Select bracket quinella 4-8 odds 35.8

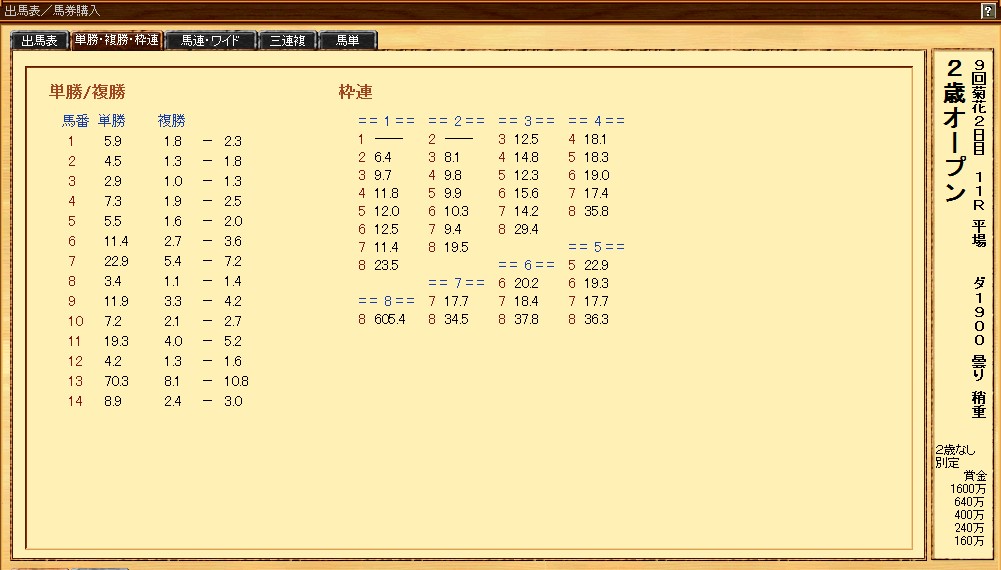597,211
